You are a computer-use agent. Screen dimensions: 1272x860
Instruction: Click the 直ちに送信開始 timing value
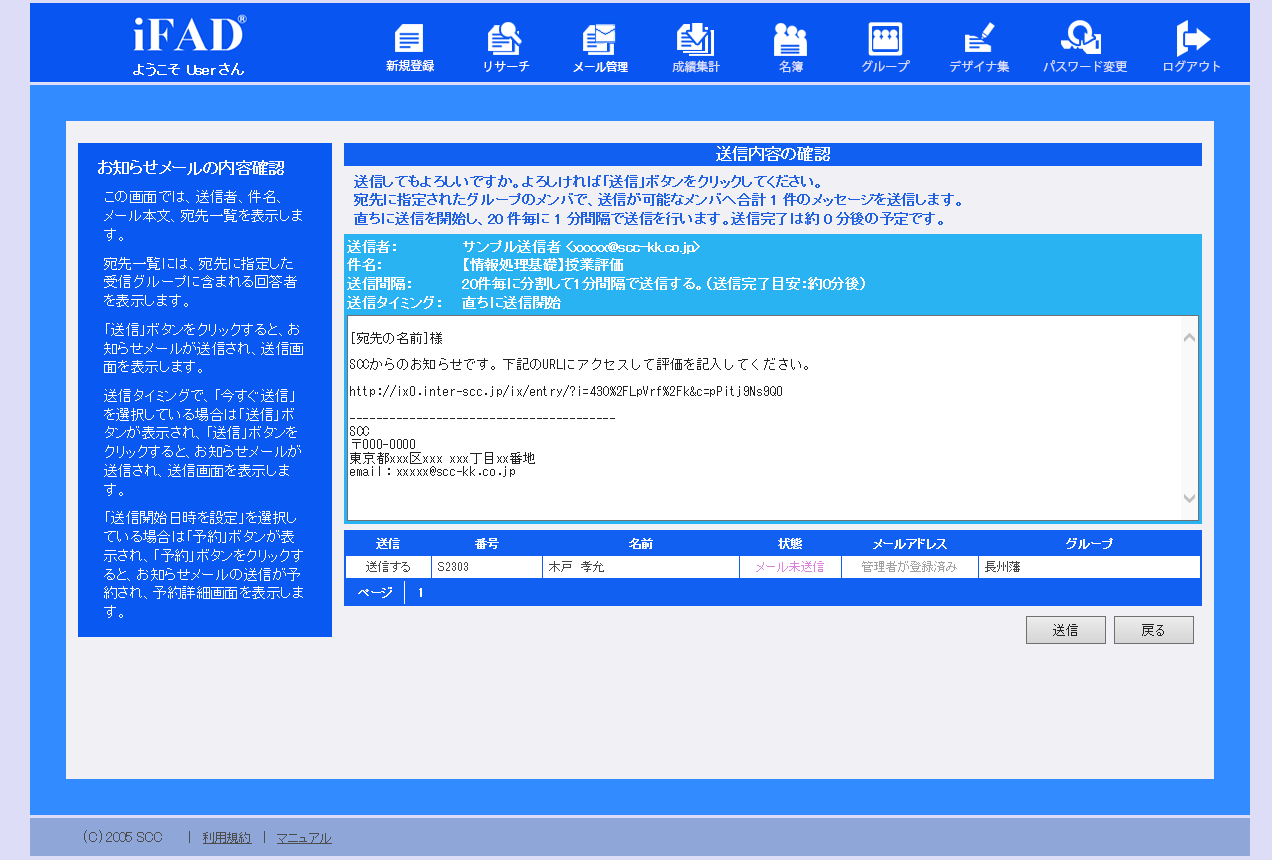point(511,303)
